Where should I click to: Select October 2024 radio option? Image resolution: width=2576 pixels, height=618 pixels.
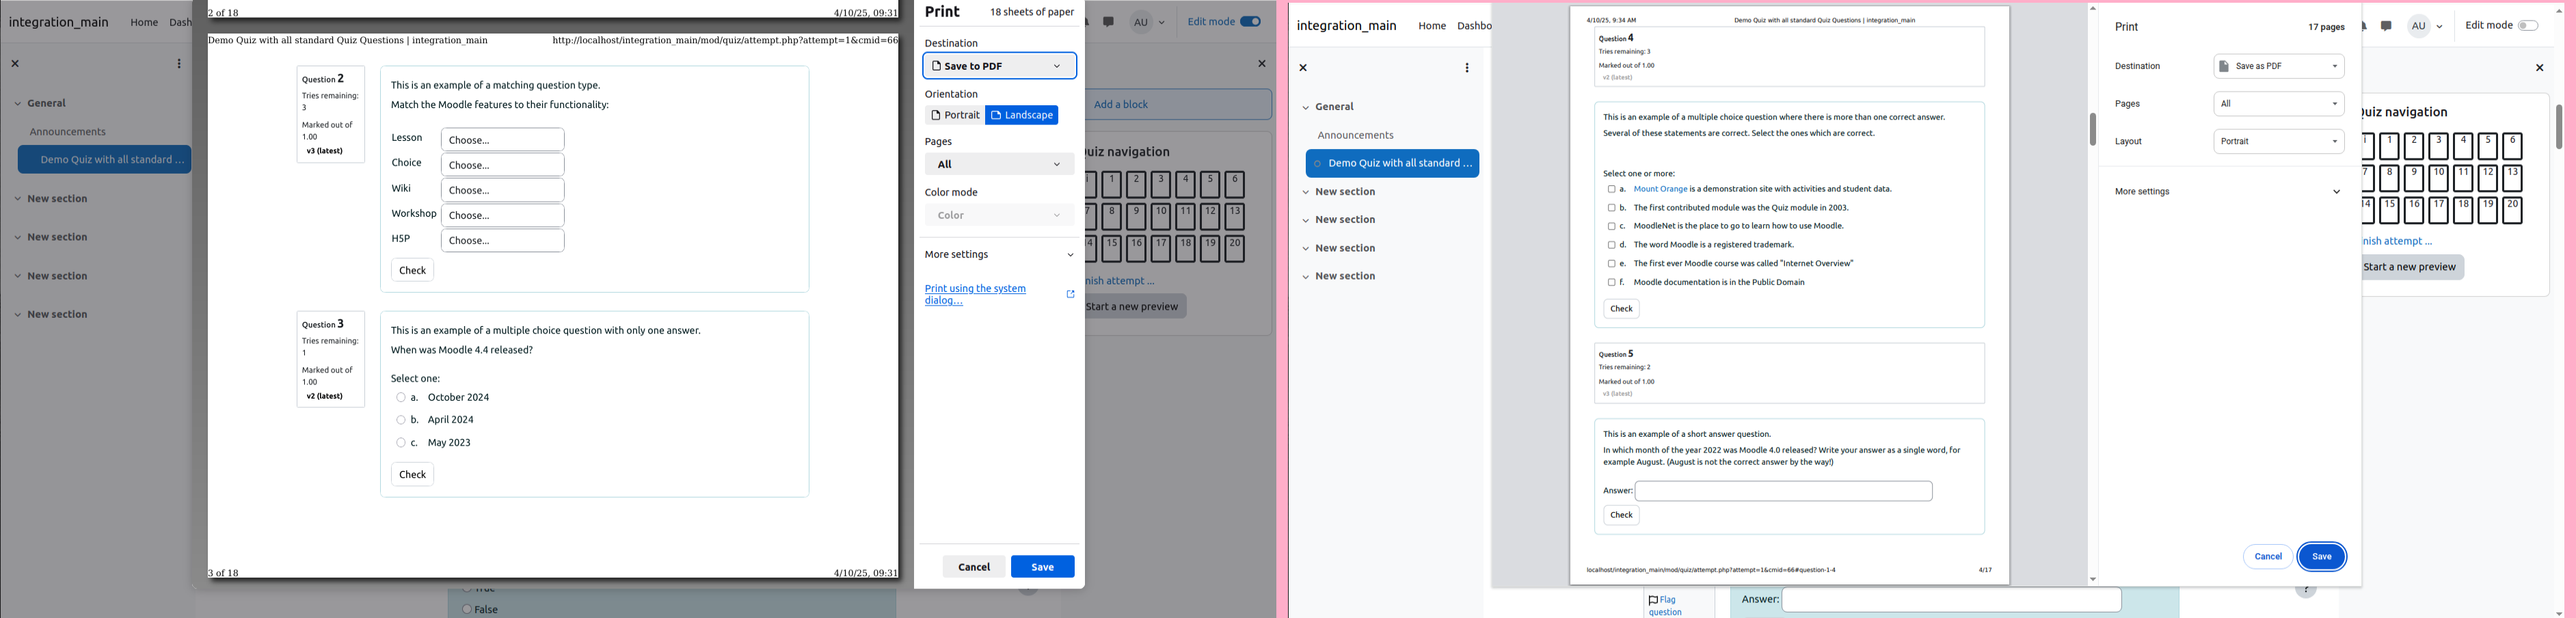[x=401, y=398]
